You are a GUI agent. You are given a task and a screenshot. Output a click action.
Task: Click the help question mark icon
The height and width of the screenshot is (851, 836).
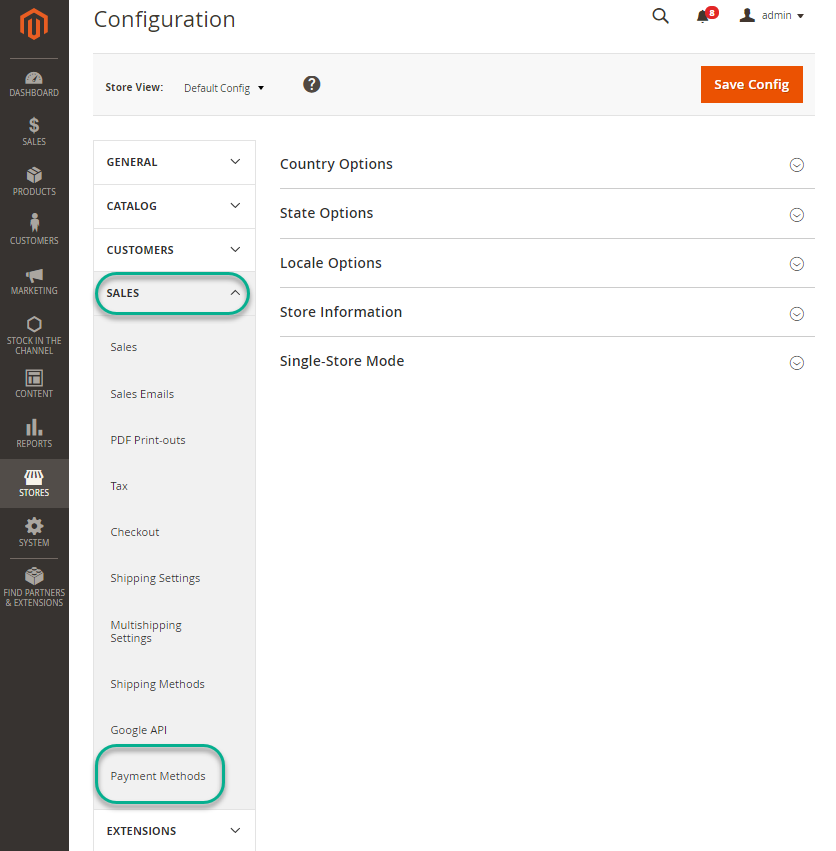311,84
